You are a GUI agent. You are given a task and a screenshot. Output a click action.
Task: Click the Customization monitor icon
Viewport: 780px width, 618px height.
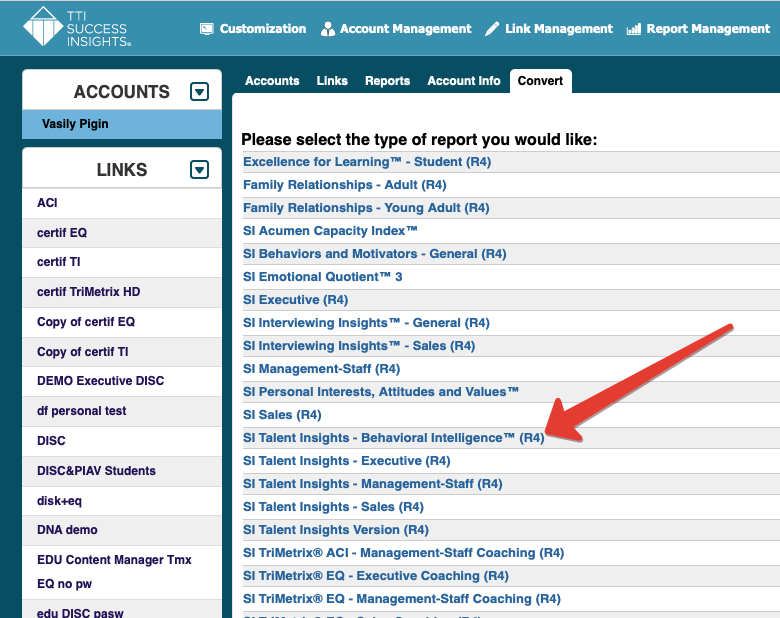206,29
